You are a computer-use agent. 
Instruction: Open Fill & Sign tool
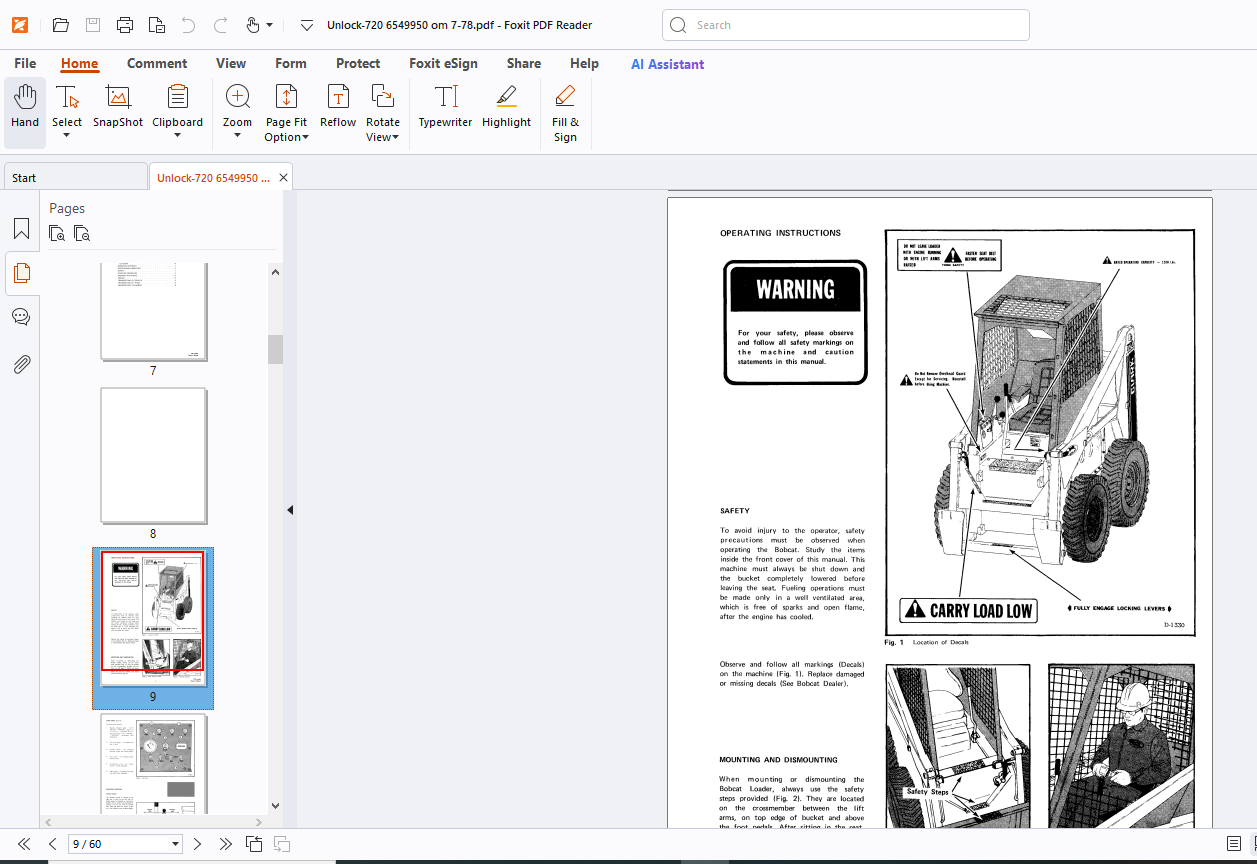[565, 113]
